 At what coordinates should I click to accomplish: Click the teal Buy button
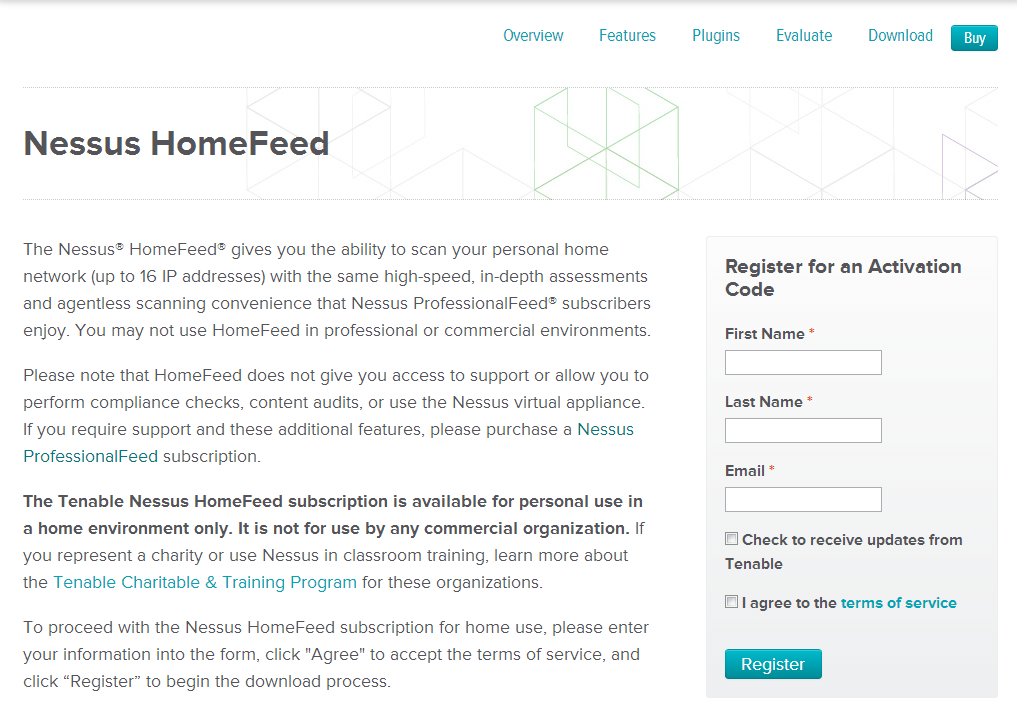974,38
